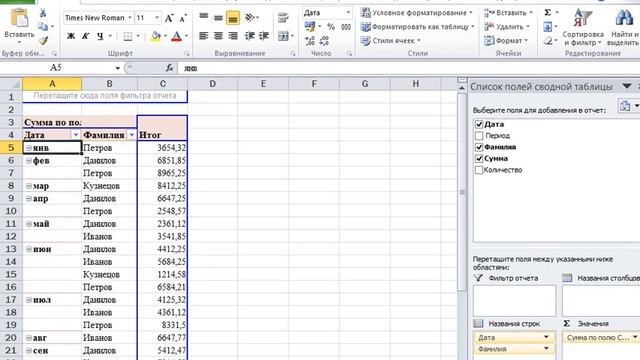Click inside the formula bar
The width and height of the screenshot is (640, 360).
(x=409, y=68)
